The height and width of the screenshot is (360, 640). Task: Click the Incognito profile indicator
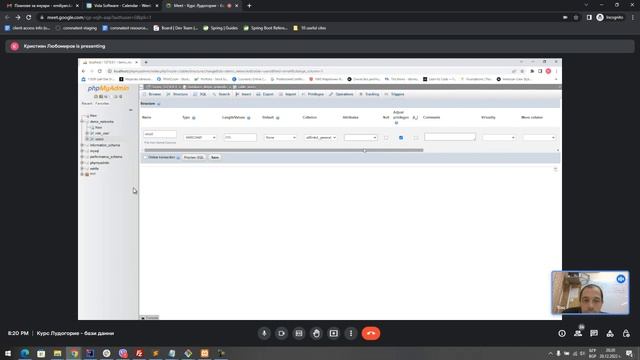610,18
